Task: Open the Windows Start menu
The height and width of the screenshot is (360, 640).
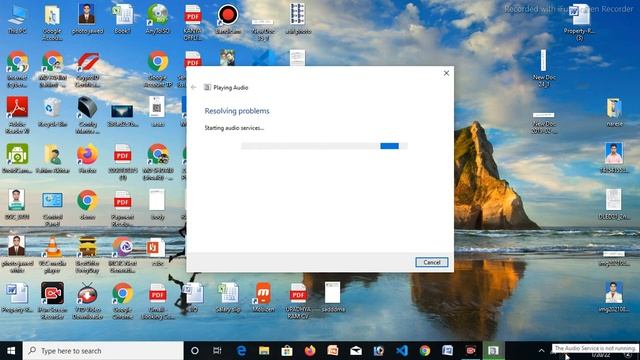Action: (x=11, y=351)
